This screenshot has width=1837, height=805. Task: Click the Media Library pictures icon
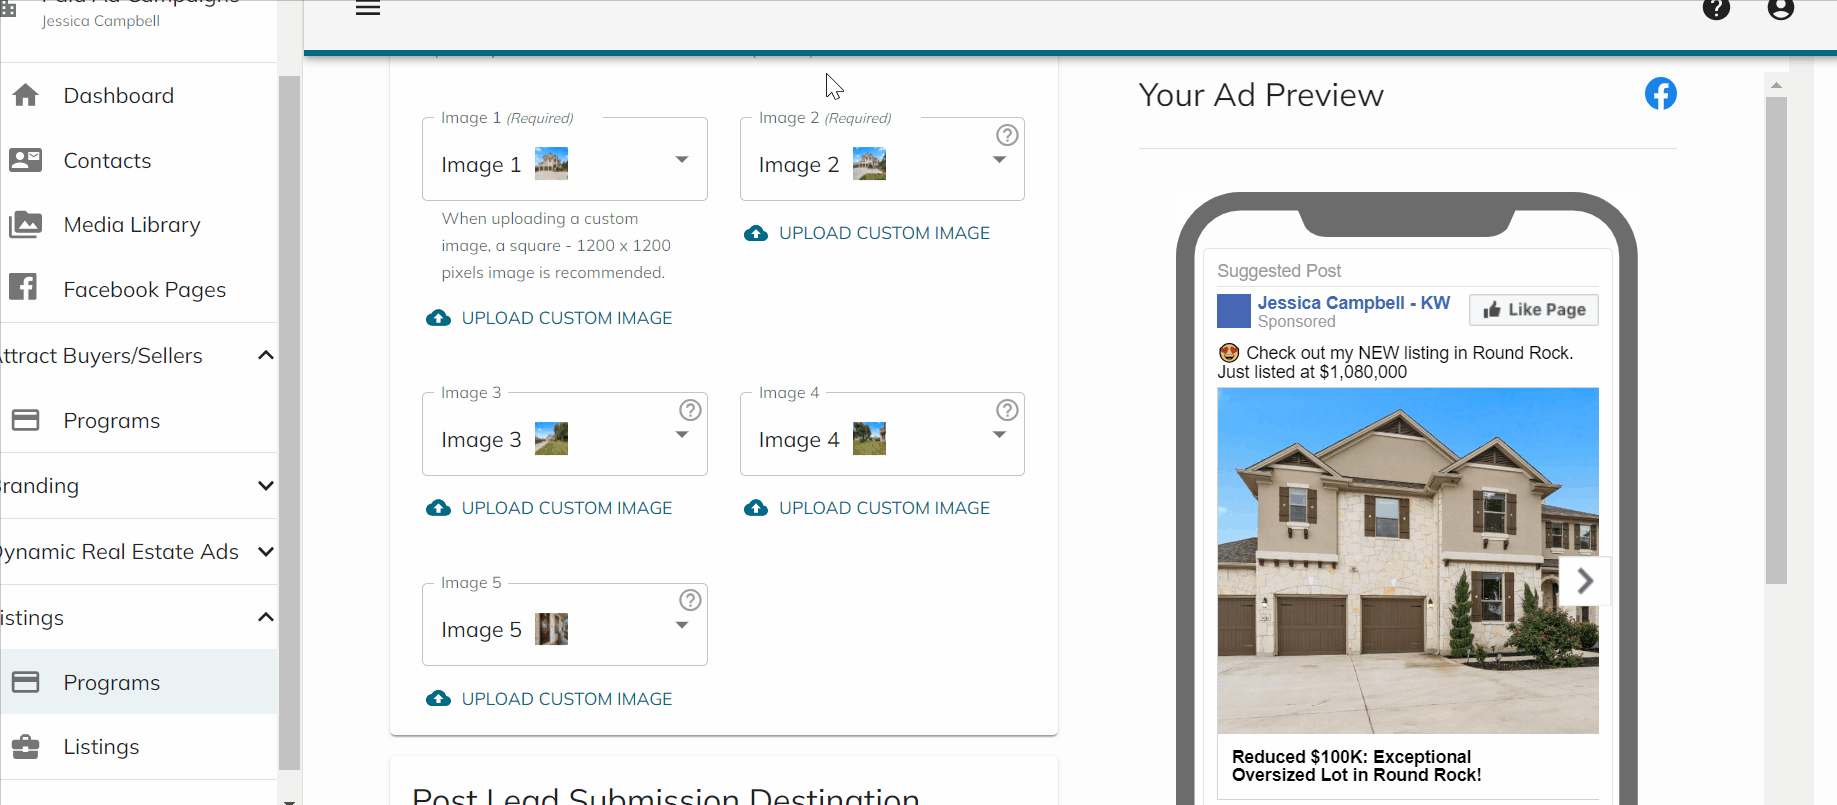26,224
